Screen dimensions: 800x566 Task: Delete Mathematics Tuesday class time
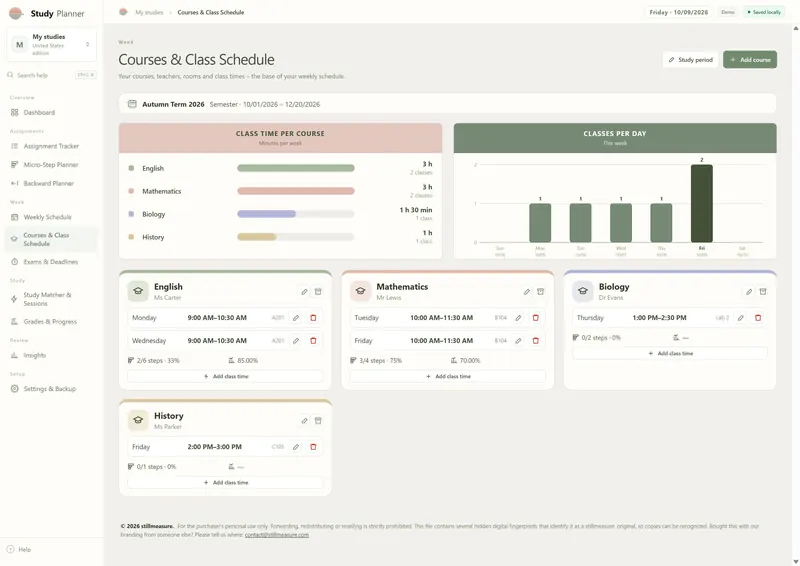(536, 318)
